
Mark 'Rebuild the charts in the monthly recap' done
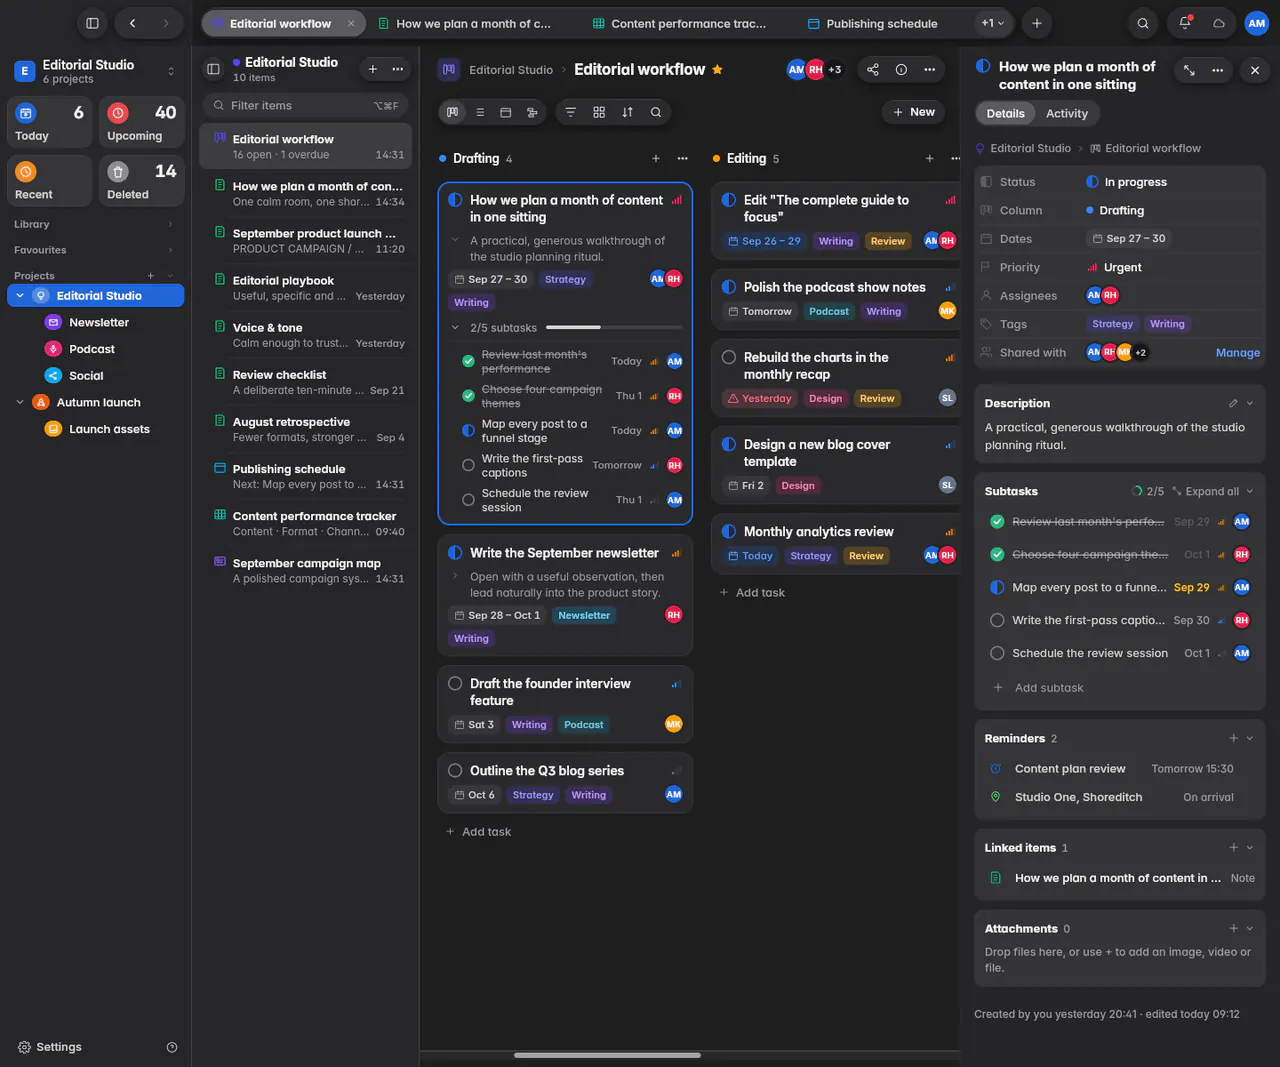(x=729, y=357)
